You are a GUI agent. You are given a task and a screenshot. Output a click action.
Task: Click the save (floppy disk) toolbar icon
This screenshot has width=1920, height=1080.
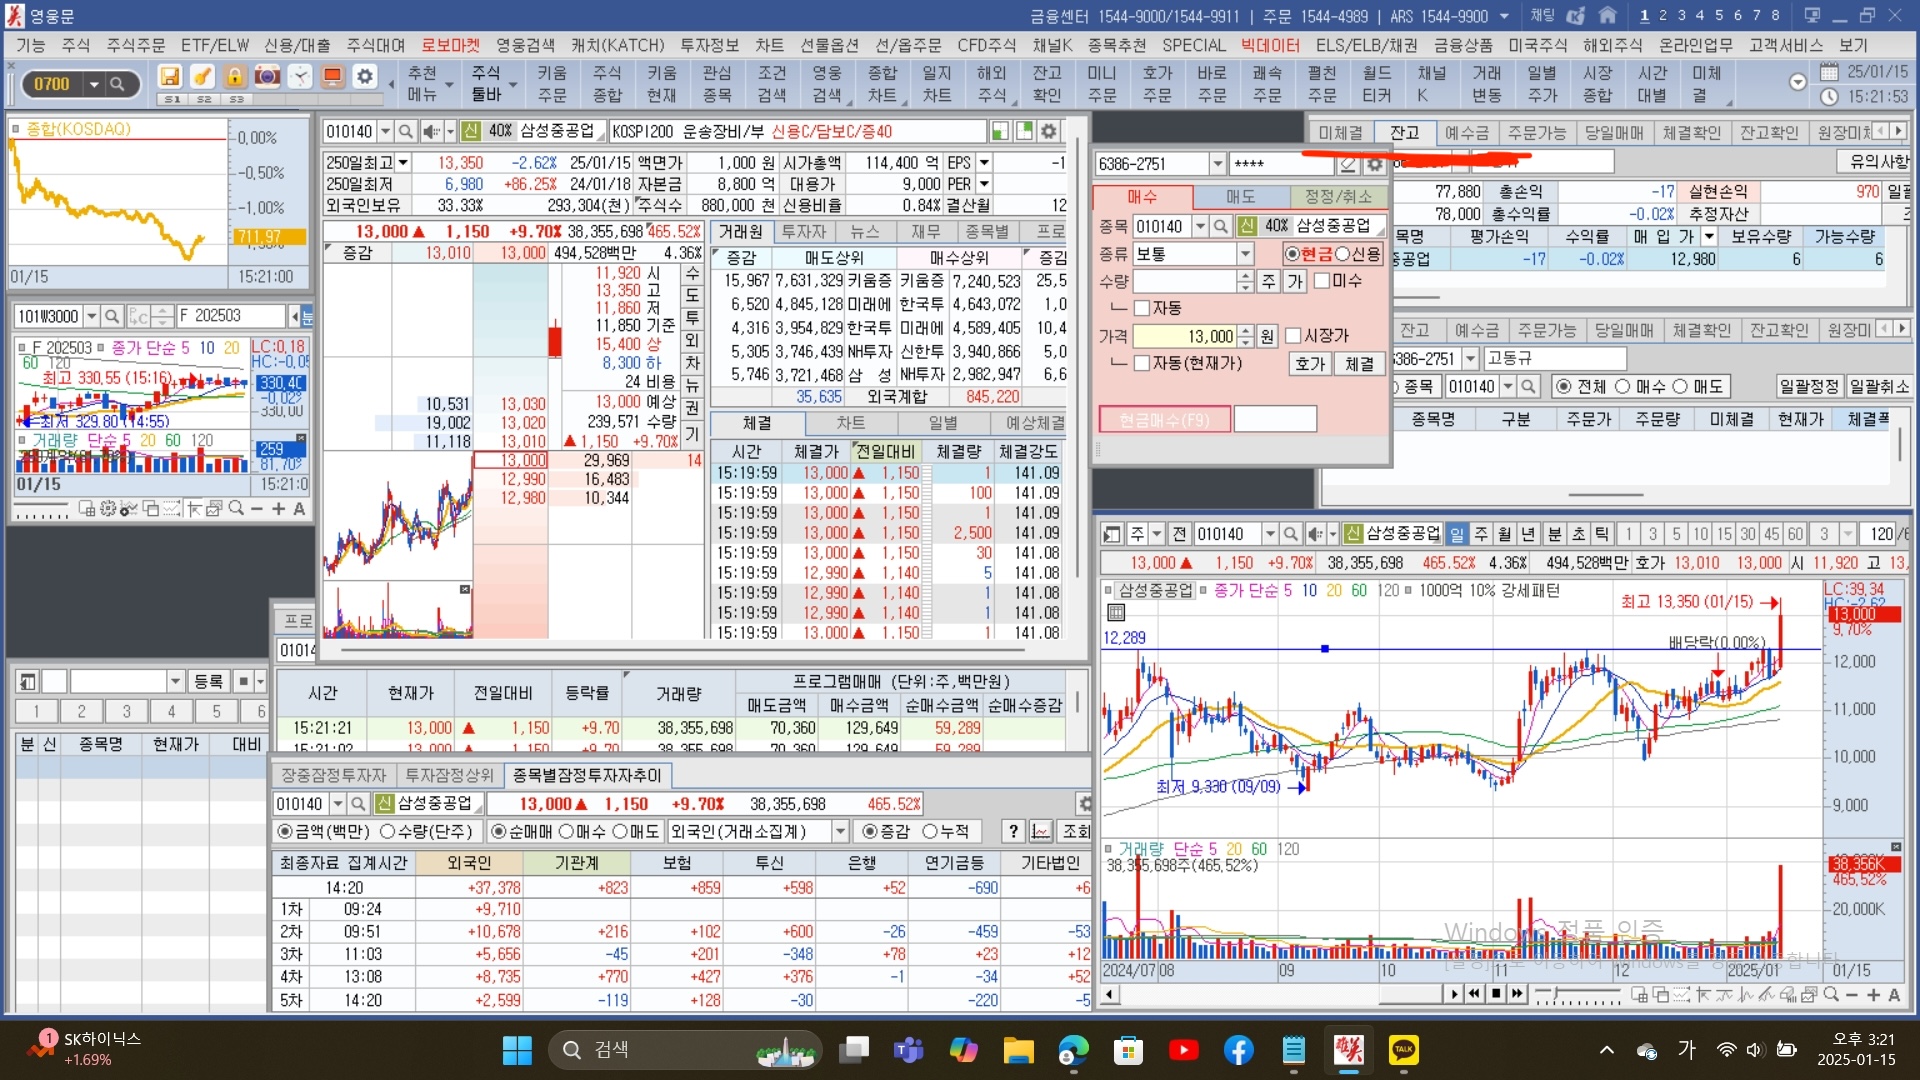(170, 77)
